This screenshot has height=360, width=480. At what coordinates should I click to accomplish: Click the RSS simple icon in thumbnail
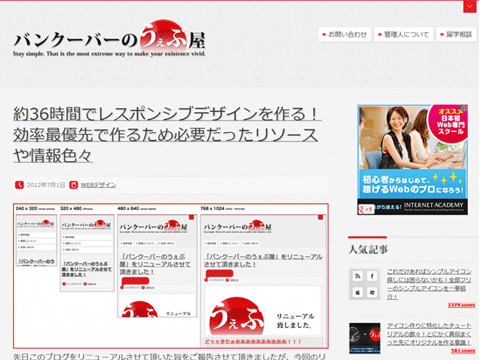(358, 276)
